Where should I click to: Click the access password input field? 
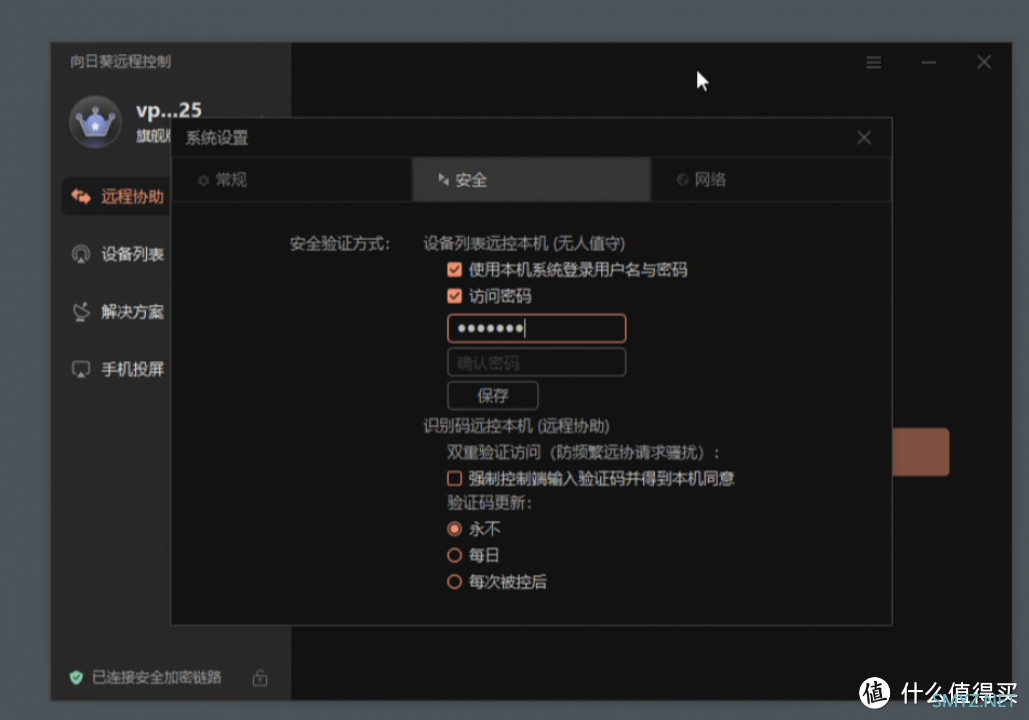coord(537,328)
